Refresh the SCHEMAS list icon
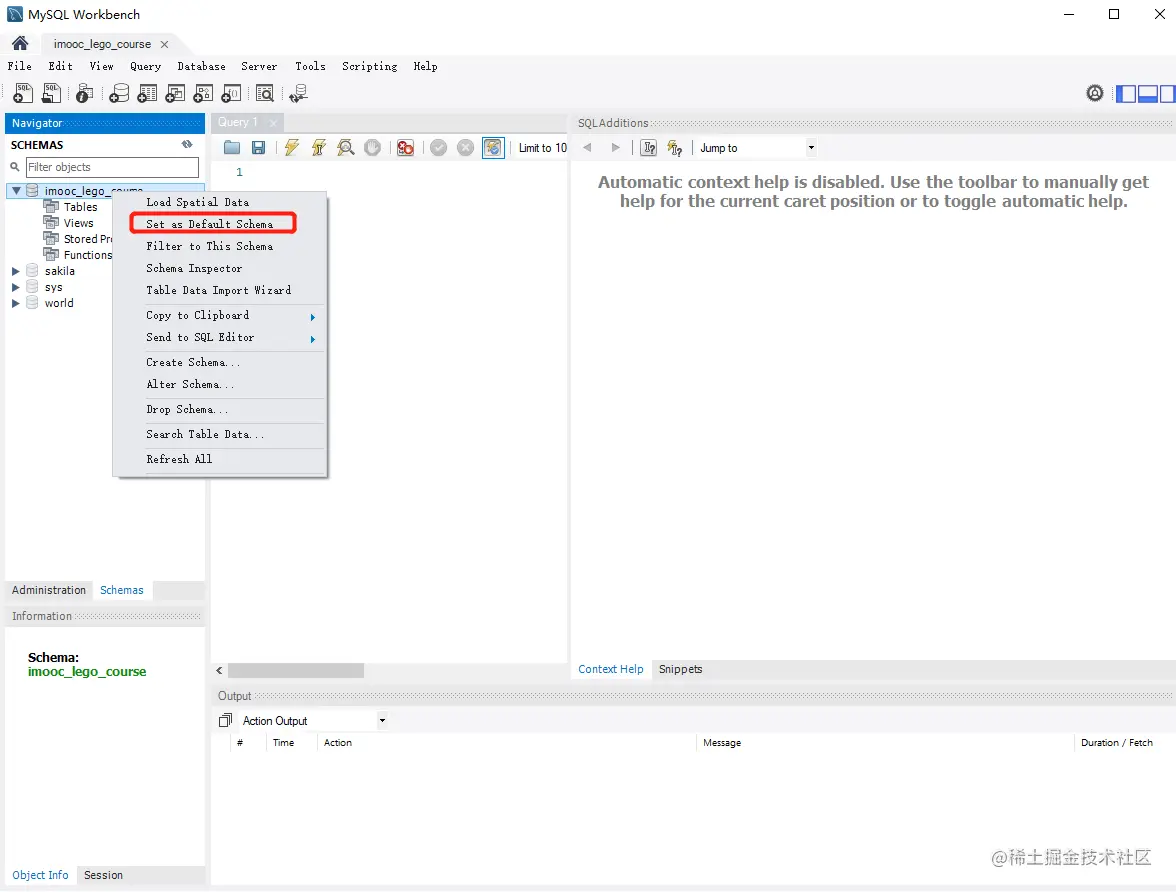 click(x=187, y=144)
